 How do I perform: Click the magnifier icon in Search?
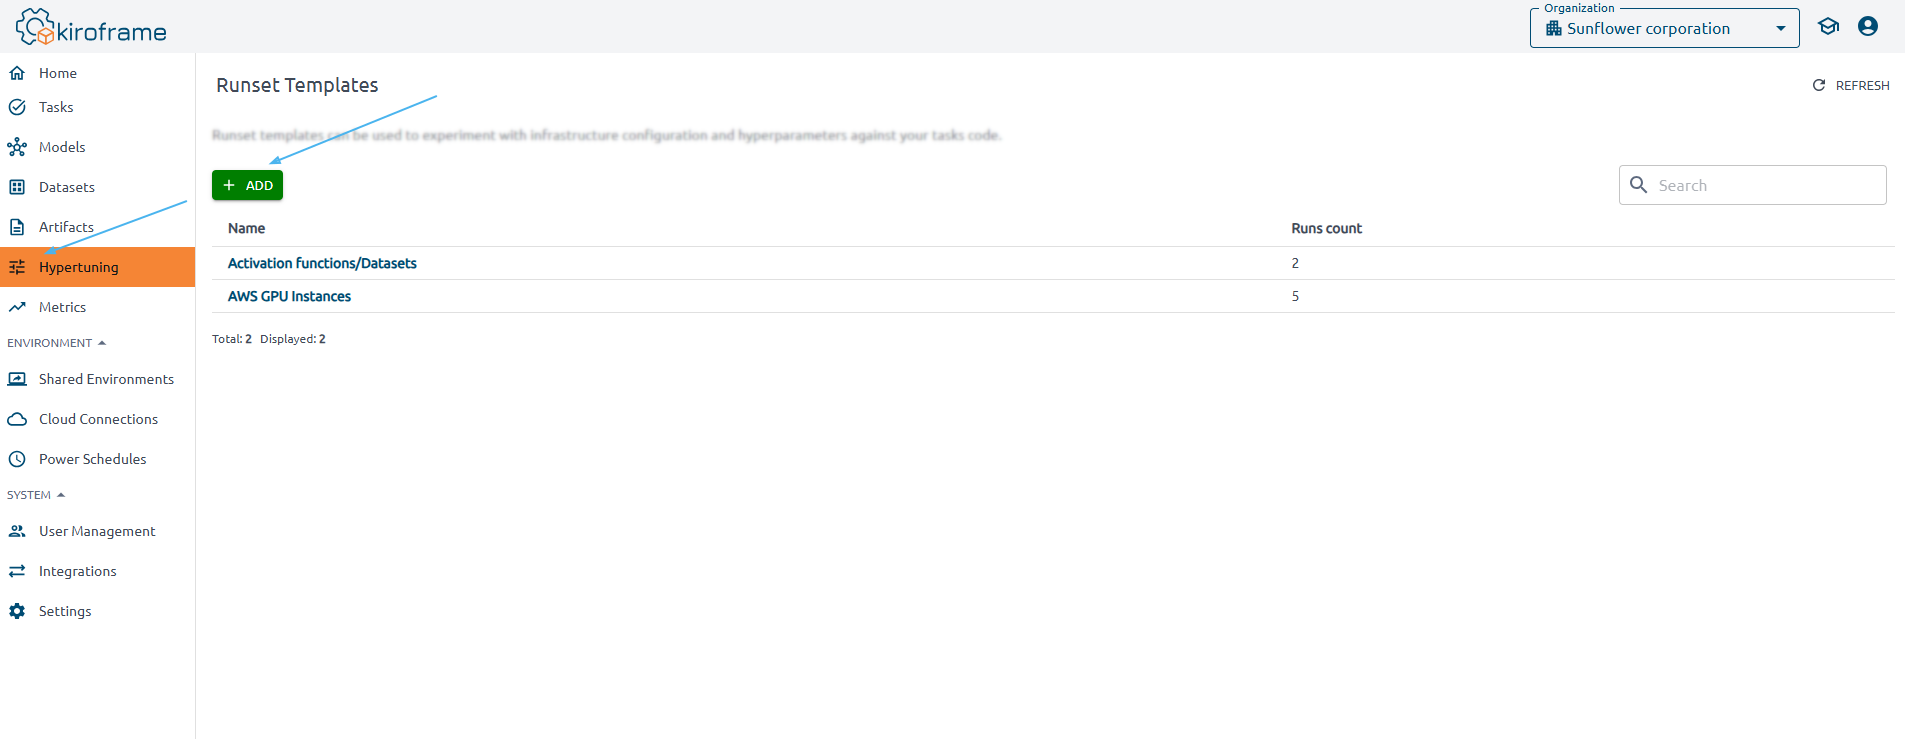click(1638, 185)
